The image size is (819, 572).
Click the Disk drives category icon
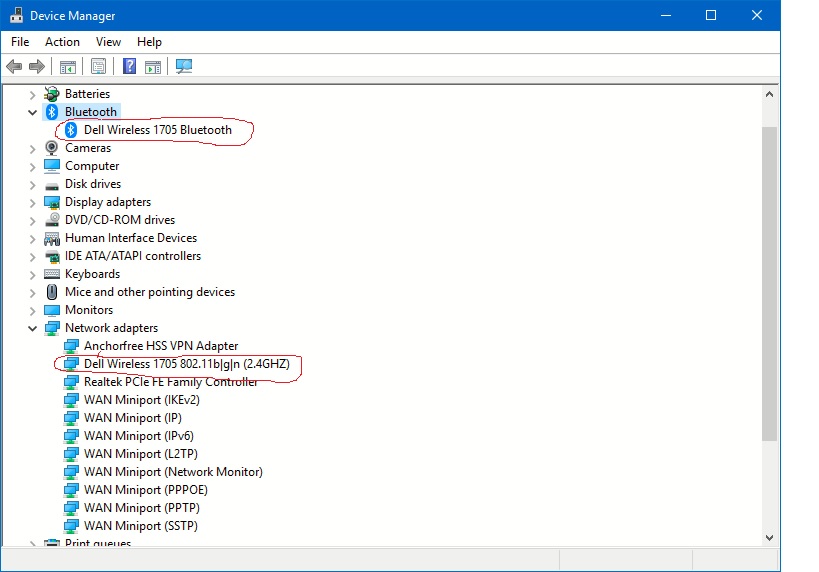pyautogui.click(x=52, y=185)
